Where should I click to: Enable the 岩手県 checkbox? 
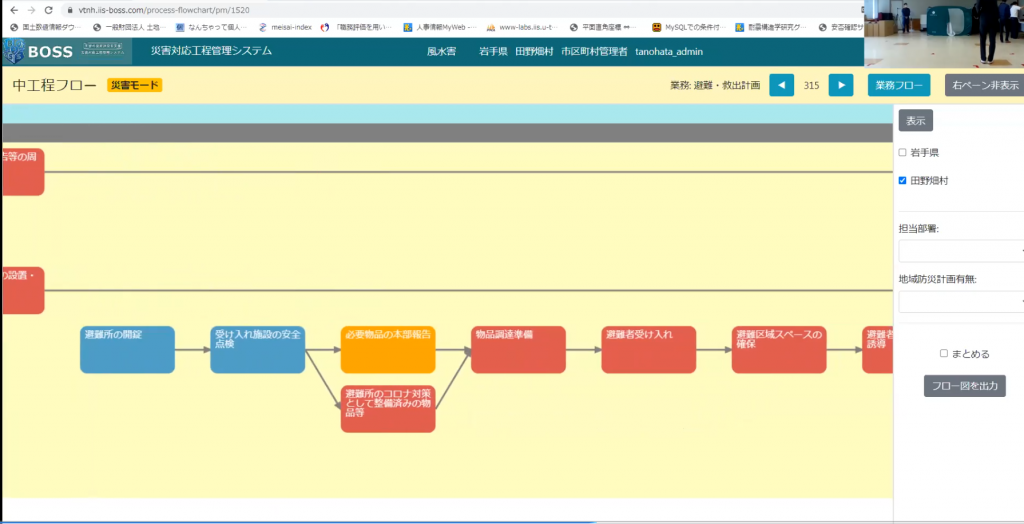[902, 153]
